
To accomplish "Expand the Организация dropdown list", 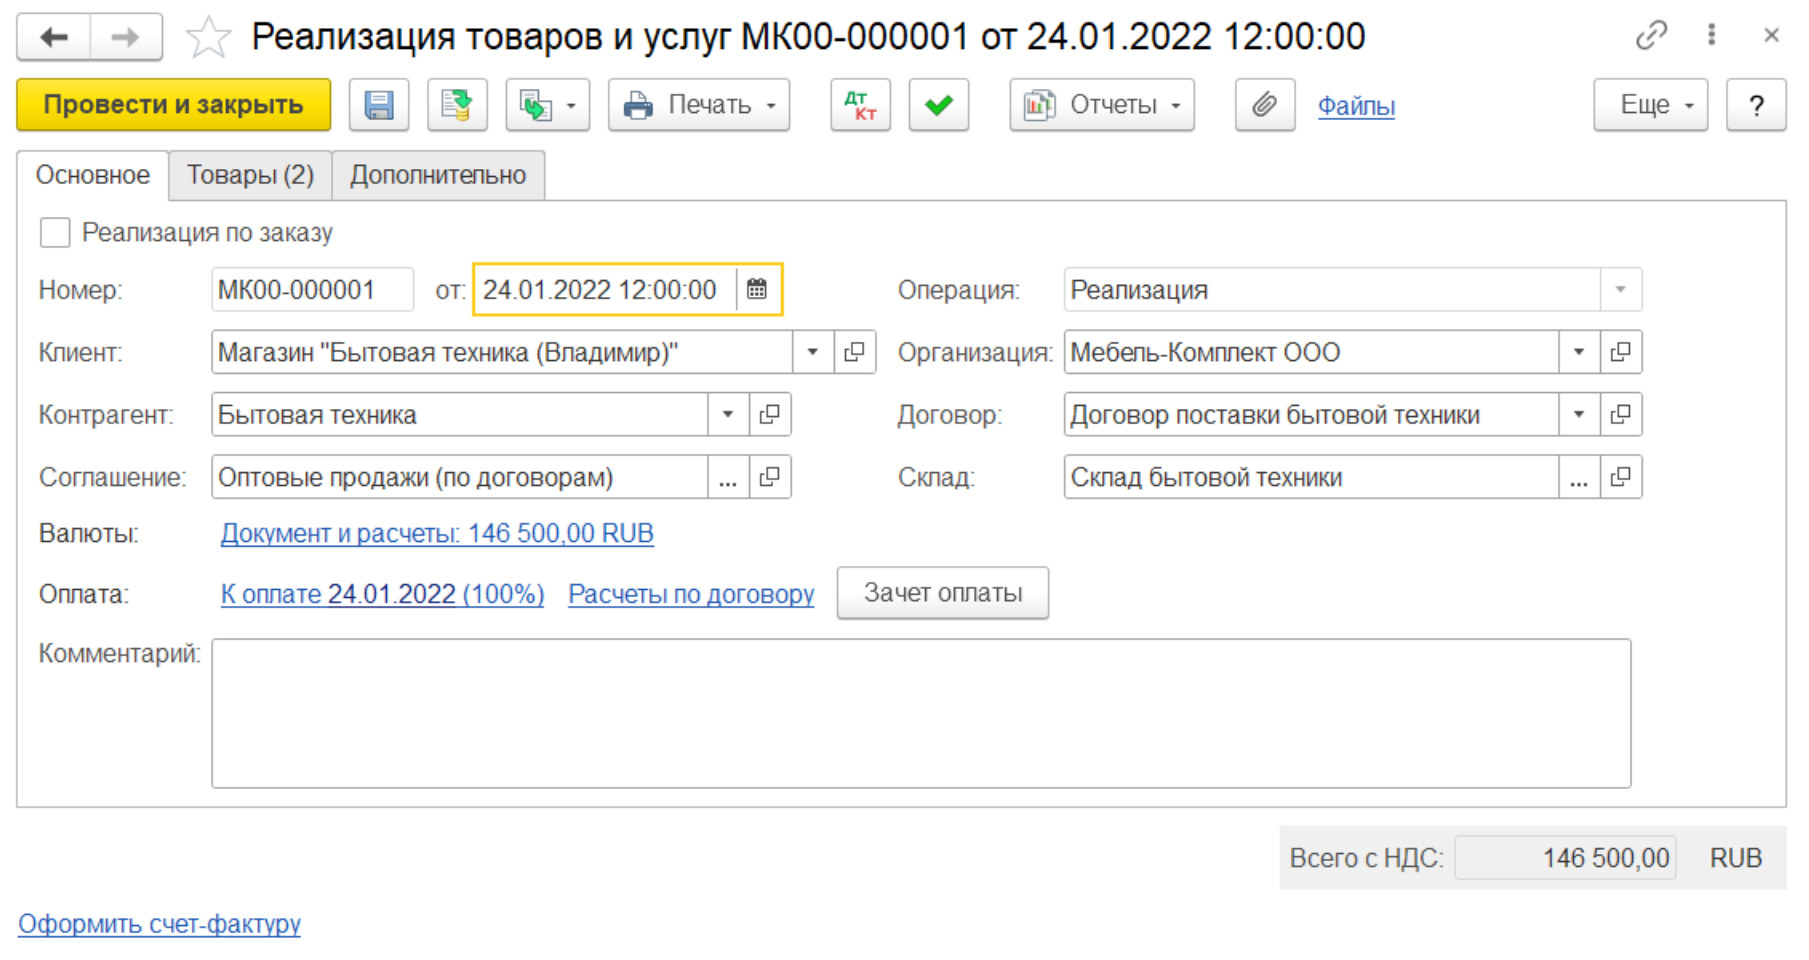I will [1578, 352].
